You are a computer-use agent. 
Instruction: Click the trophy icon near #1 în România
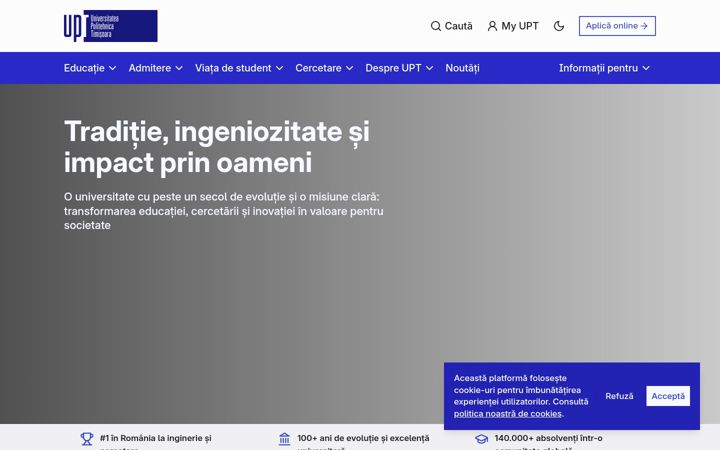tap(87, 439)
